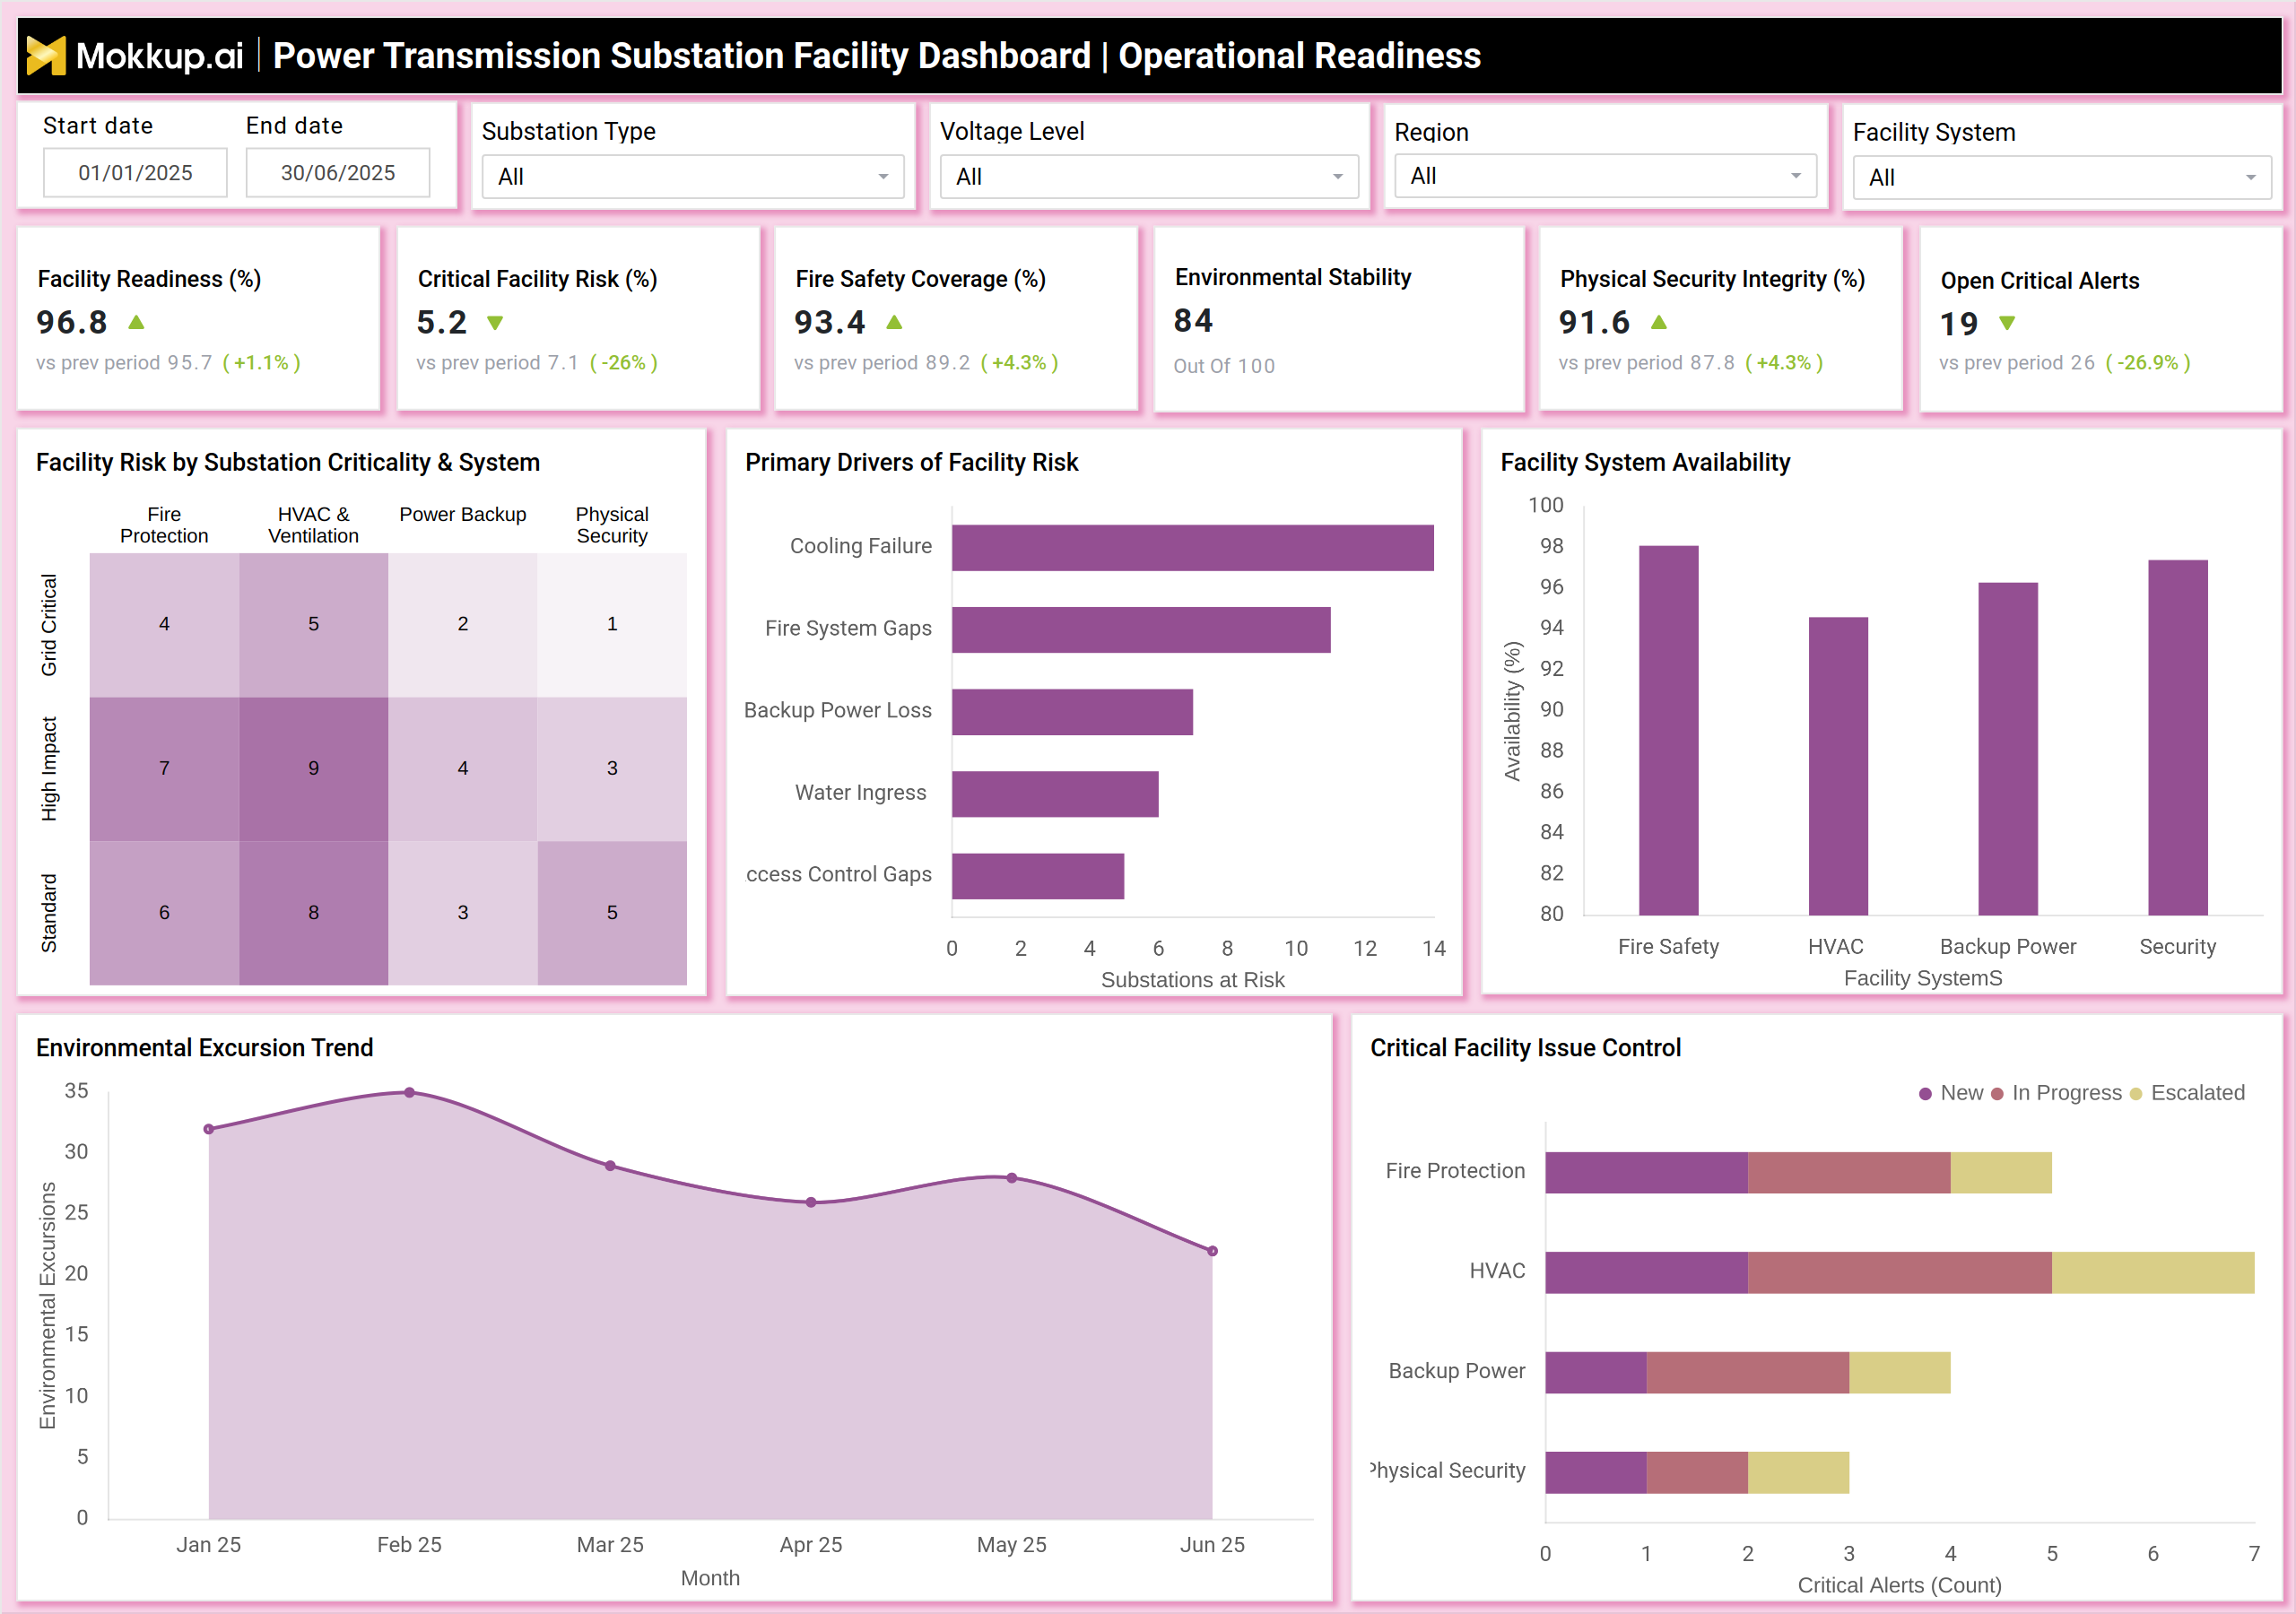The width and height of the screenshot is (2296, 1614).
Task: Click the Facility Risk by Substation Criticality title
Action: click(288, 462)
